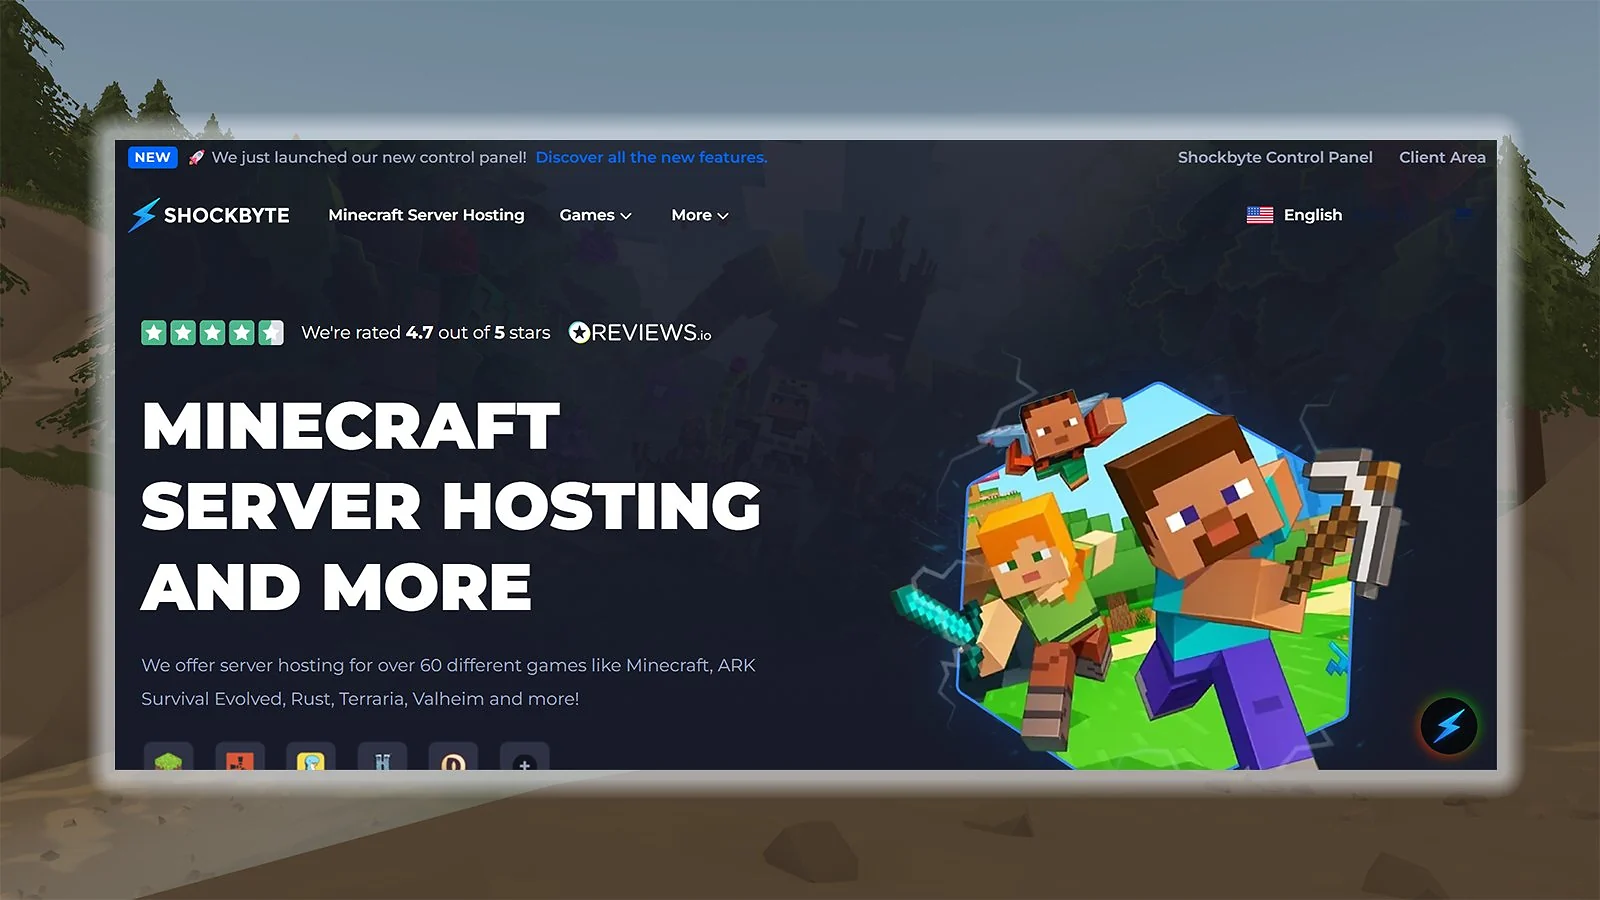Click the rocket emoji in the announcement bar
The image size is (1600, 900).
point(196,157)
